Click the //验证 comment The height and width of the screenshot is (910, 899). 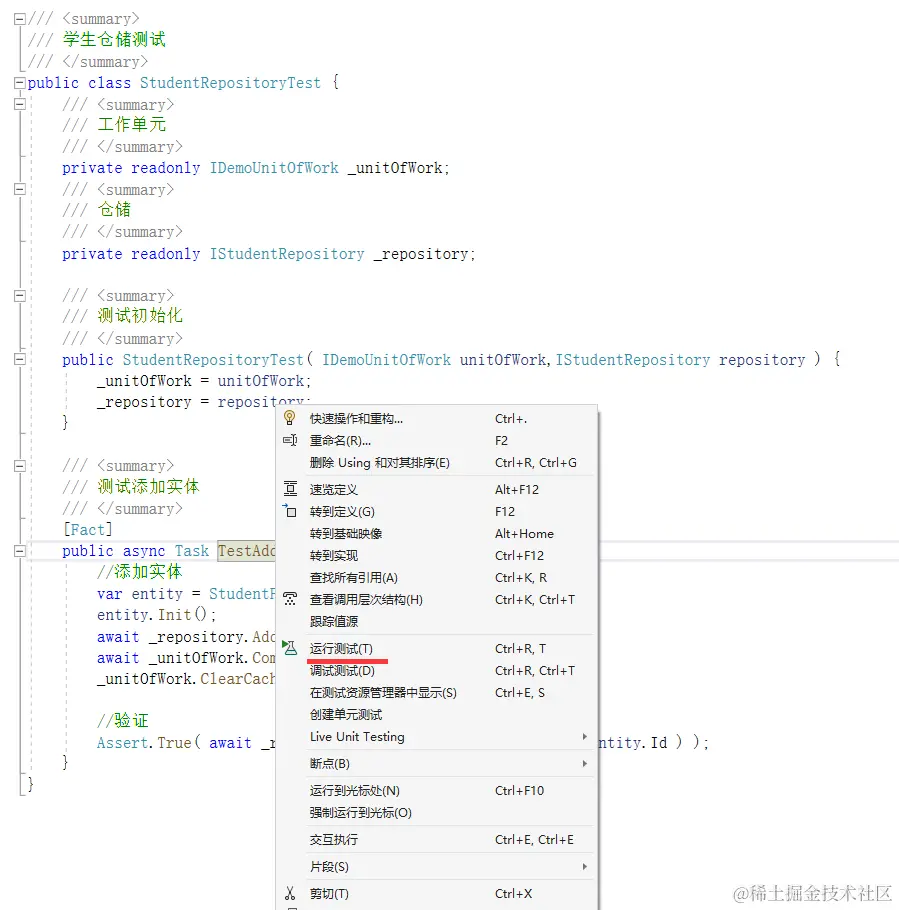pyautogui.click(x=122, y=720)
